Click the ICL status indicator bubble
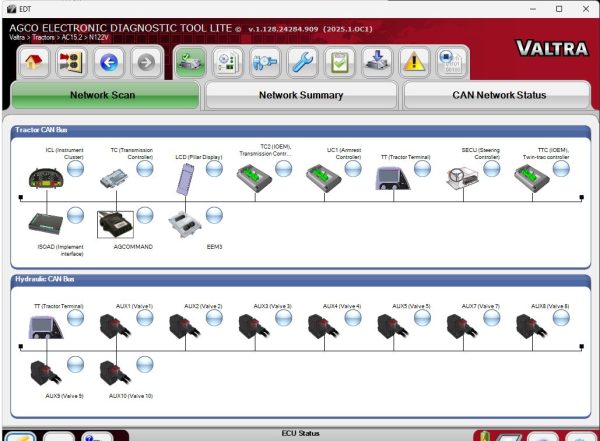Viewport: 600px width, 441px height. click(75, 168)
